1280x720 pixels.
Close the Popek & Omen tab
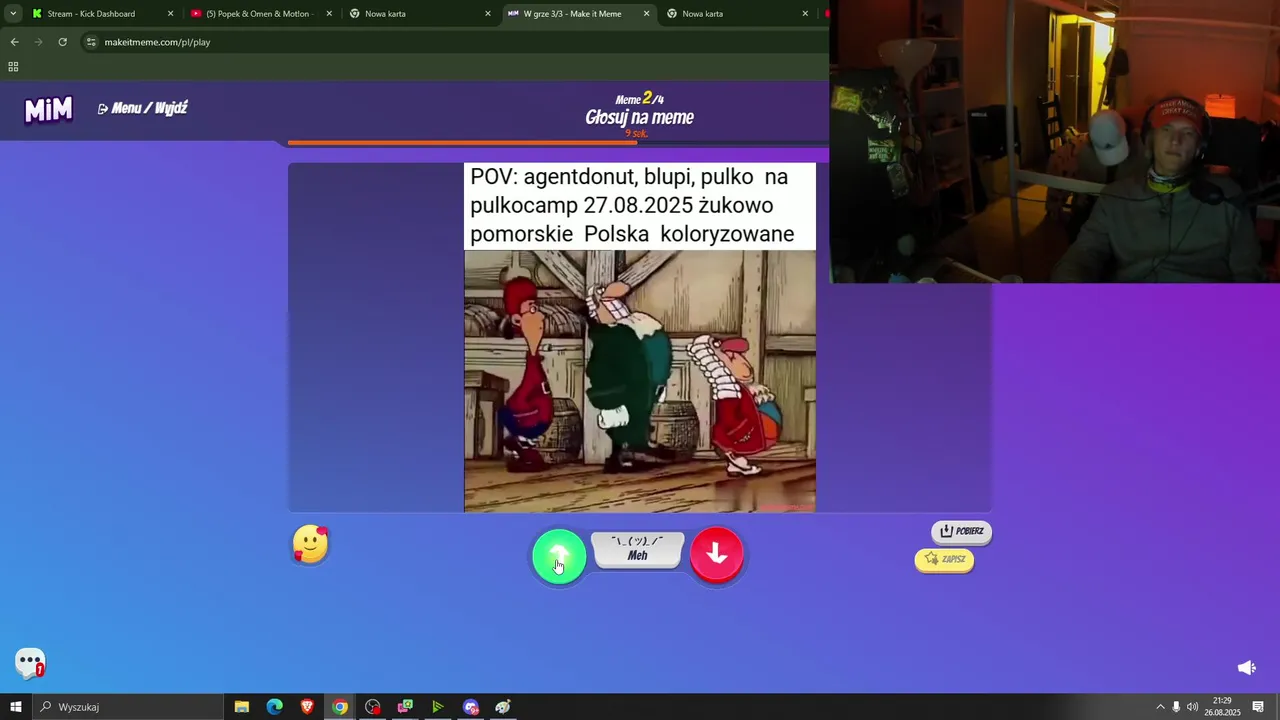(329, 14)
